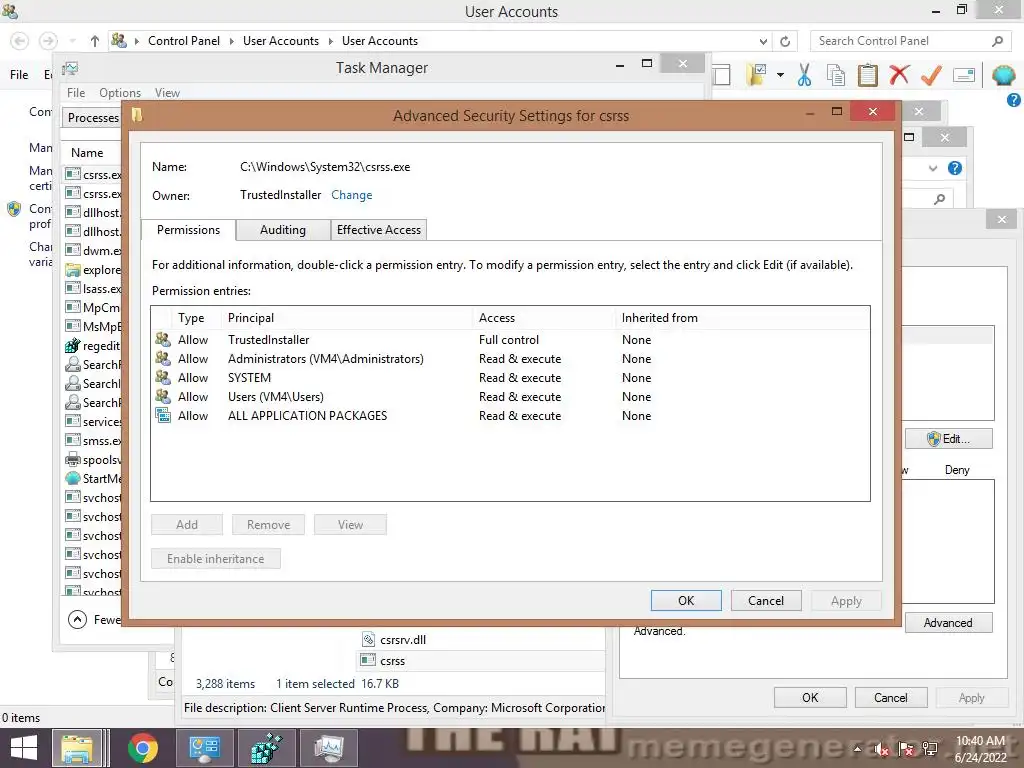Click the Forward navigation arrow
The width and height of the screenshot is (1024, 768).
(x=48, y=41)
